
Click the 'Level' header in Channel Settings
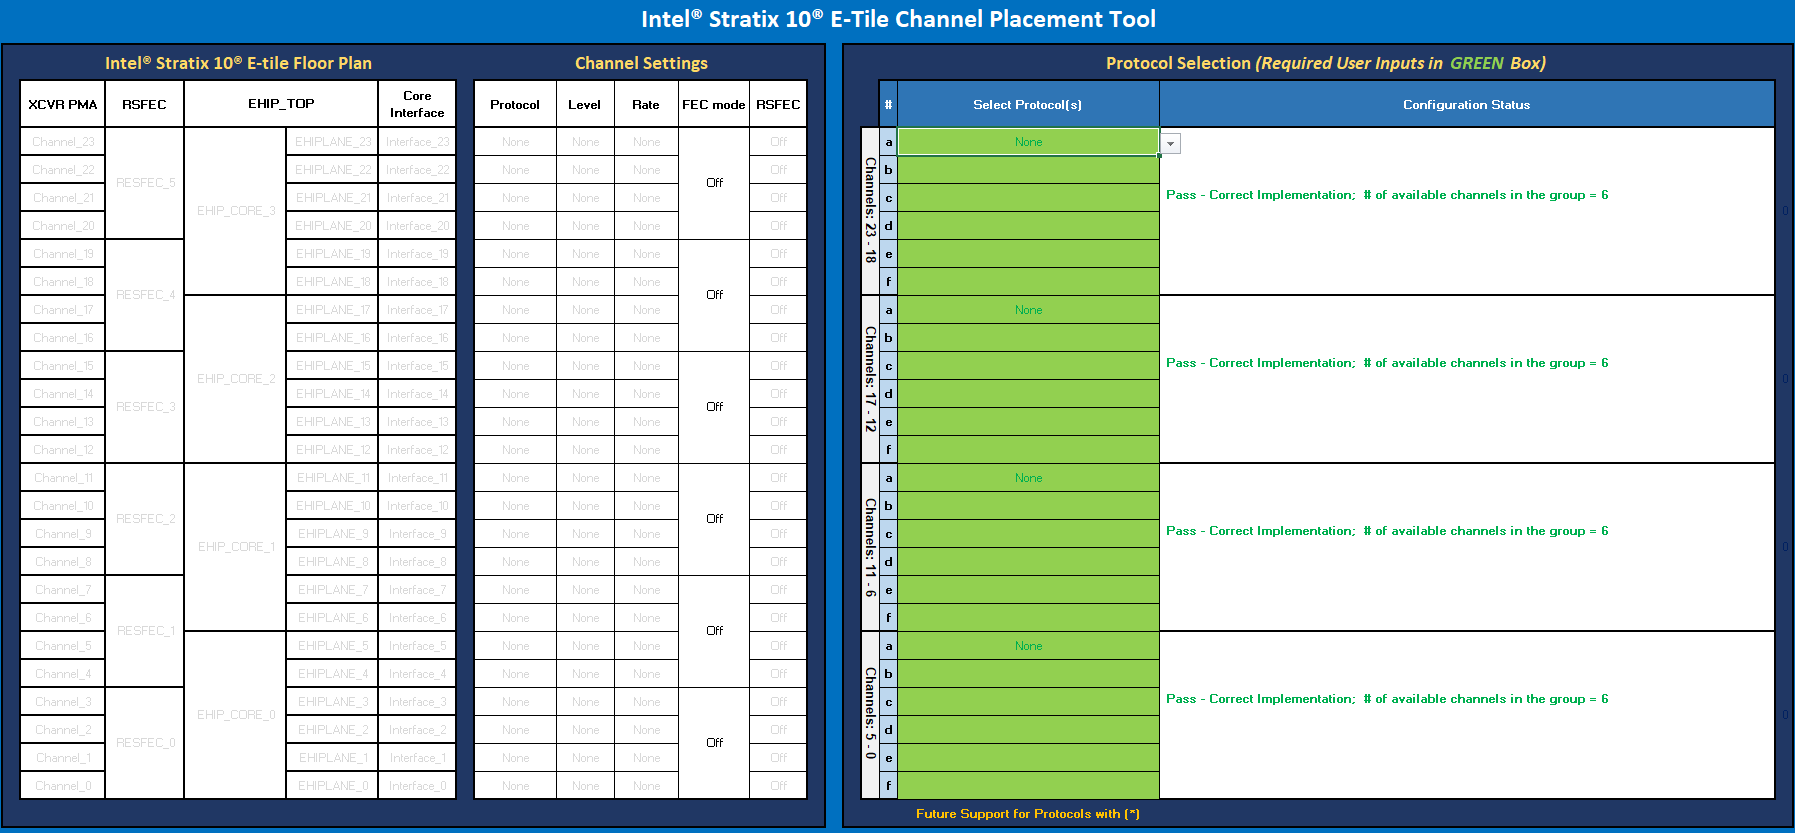(585, 104)
